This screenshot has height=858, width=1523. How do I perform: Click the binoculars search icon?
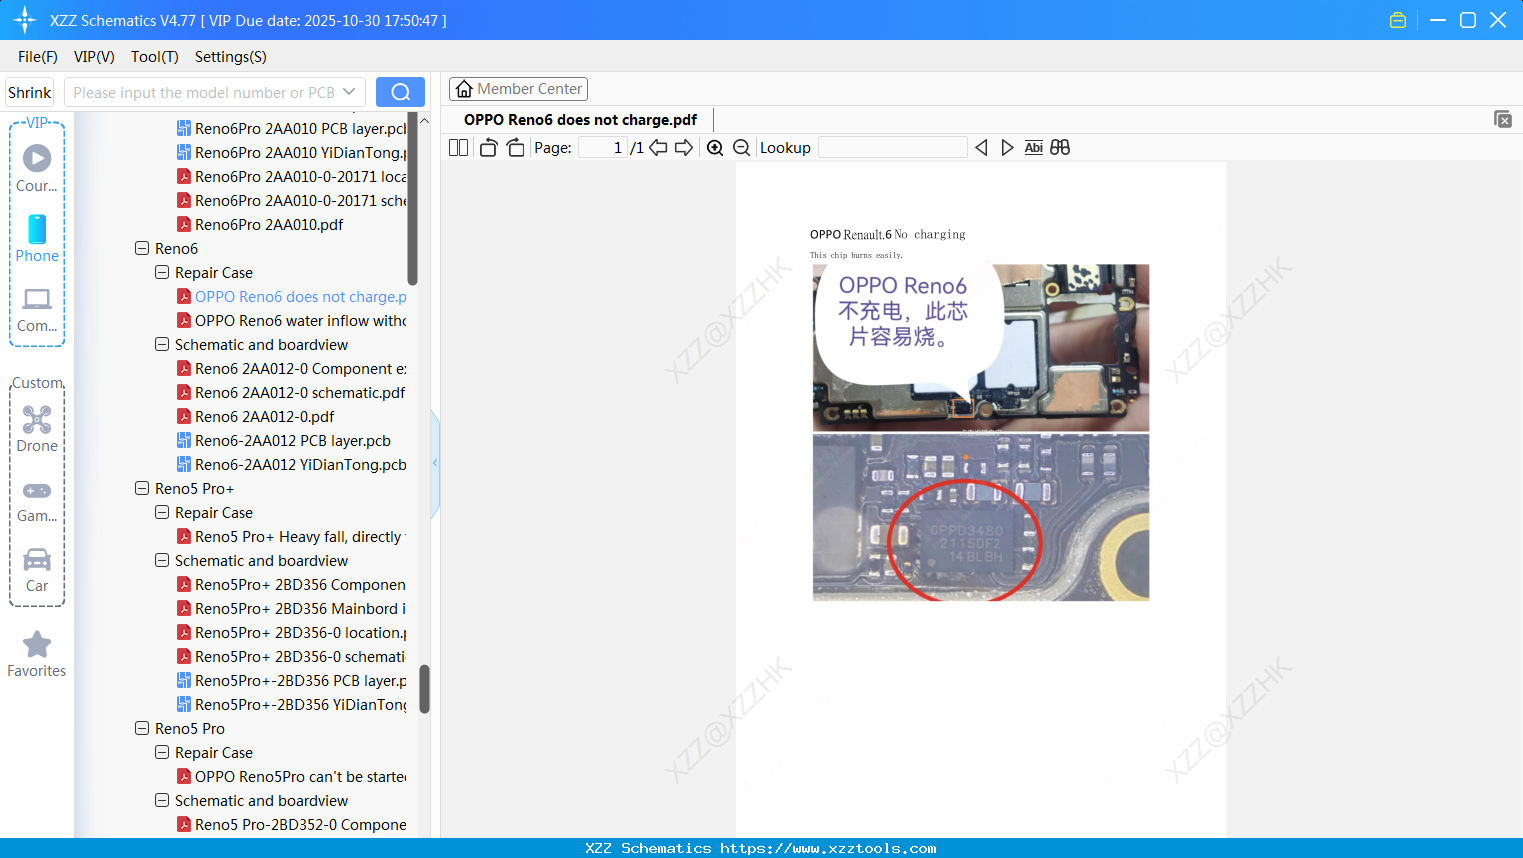tap(1060, 148)
